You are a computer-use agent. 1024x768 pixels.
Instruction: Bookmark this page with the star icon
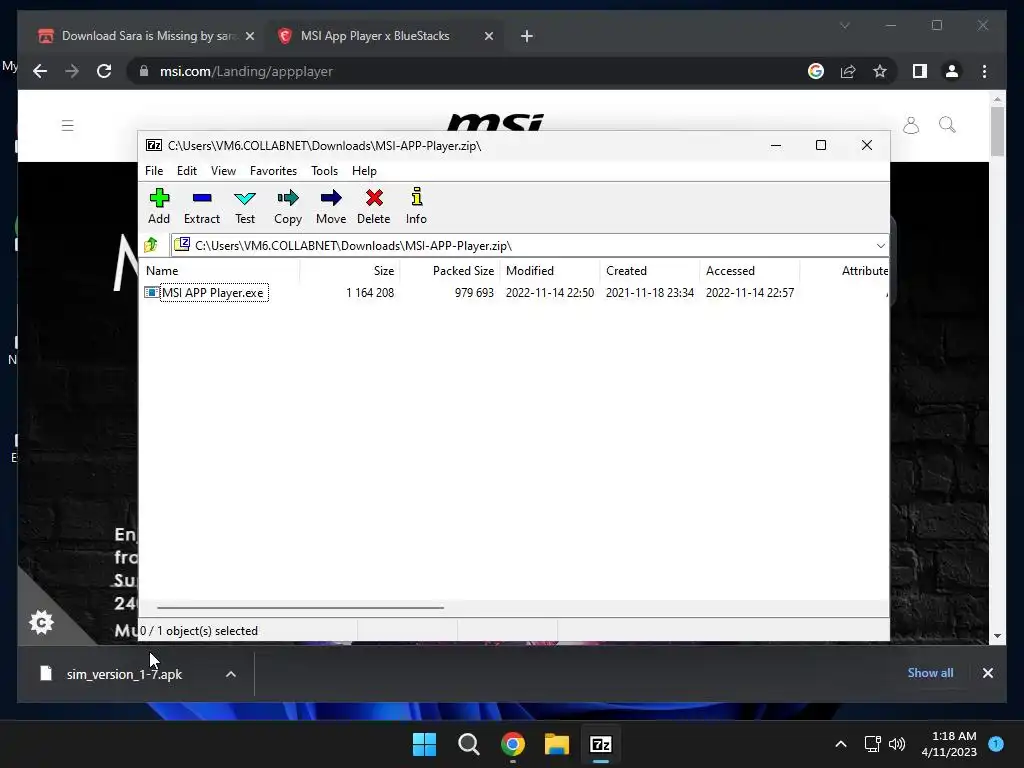coord(880,71)
